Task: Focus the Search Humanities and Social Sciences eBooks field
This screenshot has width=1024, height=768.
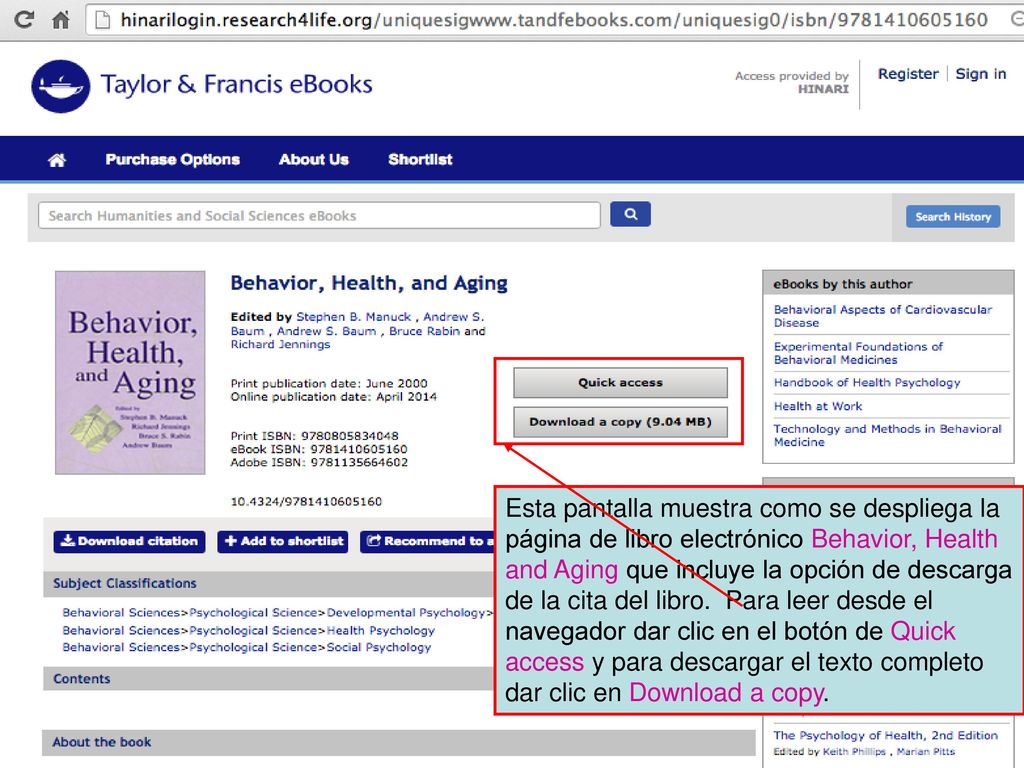Action: (x=319, y=216)
